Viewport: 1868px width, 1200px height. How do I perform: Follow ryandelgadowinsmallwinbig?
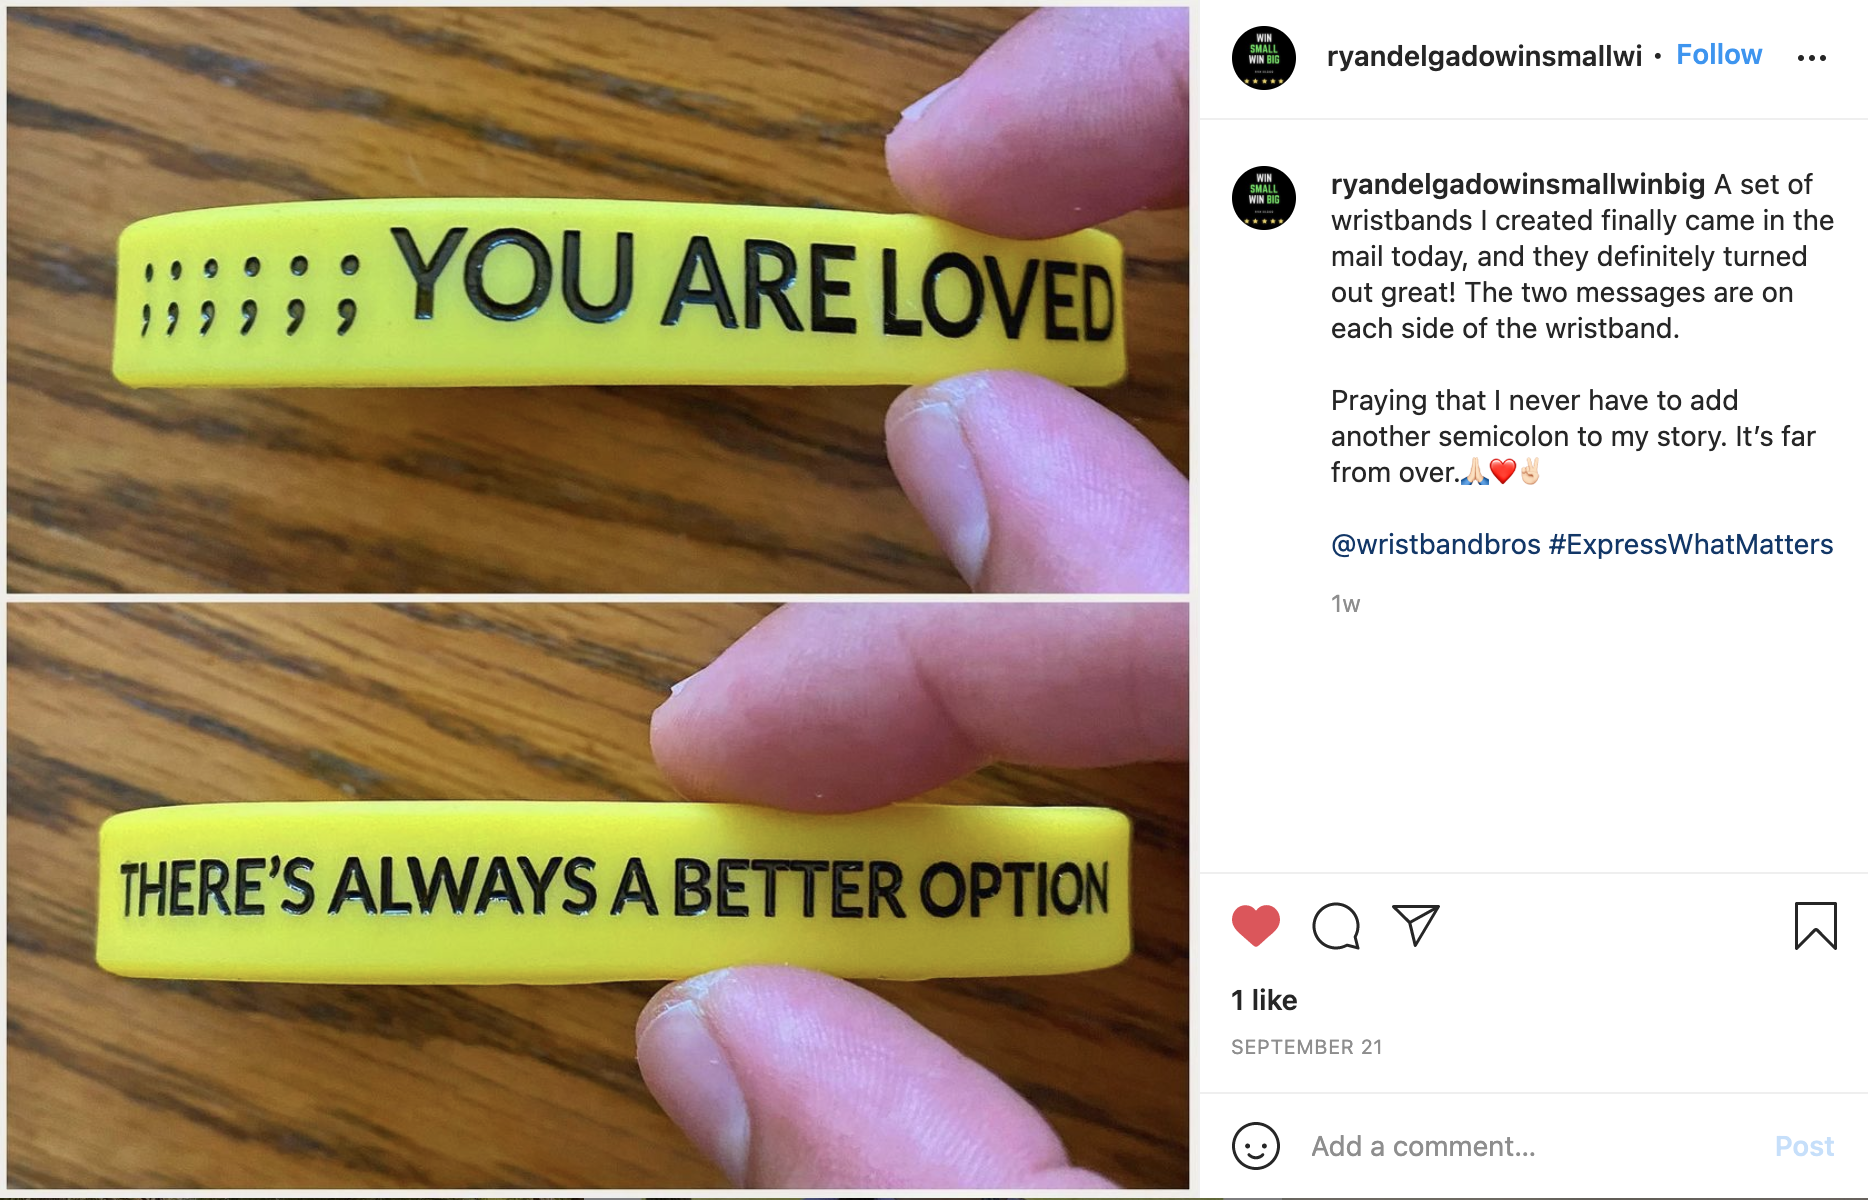tap(1718, 55)
